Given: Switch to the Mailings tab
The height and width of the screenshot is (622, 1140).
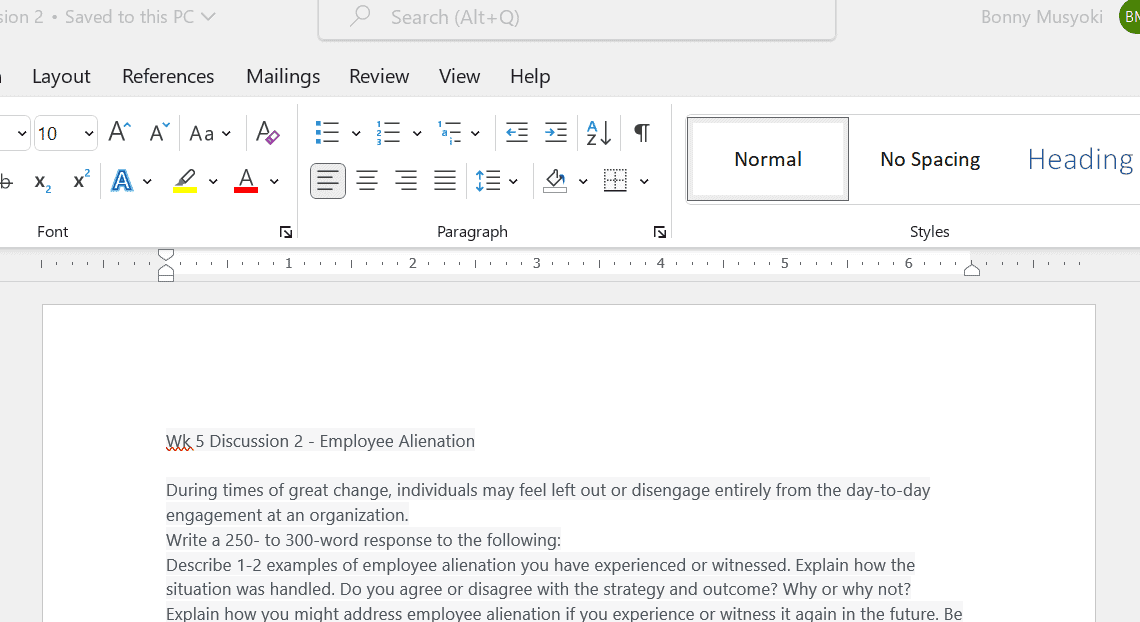Looking at the screenshot, I should 283,76.
